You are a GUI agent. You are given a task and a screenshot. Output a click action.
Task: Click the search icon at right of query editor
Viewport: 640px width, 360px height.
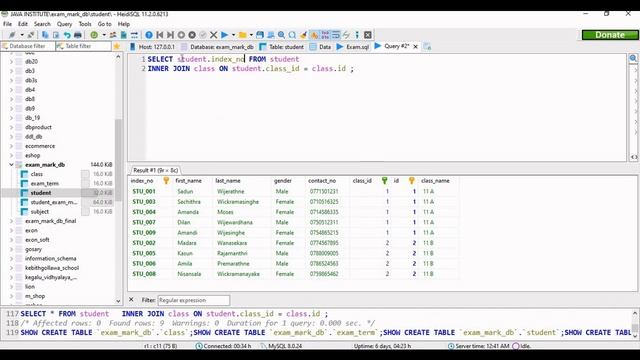click(633, 58)
